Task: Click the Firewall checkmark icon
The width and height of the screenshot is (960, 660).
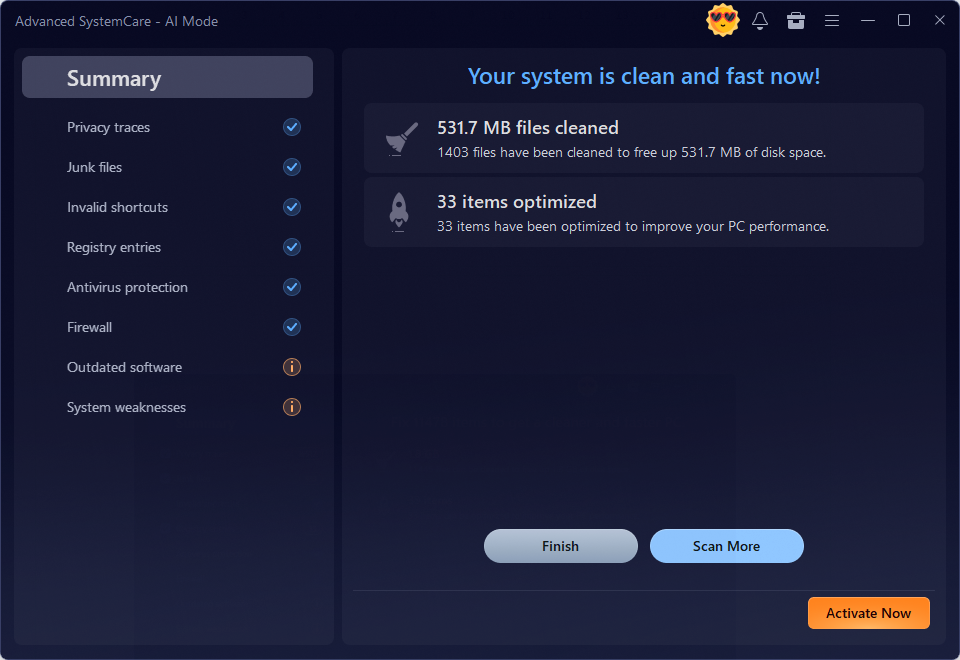Action: 292,327
